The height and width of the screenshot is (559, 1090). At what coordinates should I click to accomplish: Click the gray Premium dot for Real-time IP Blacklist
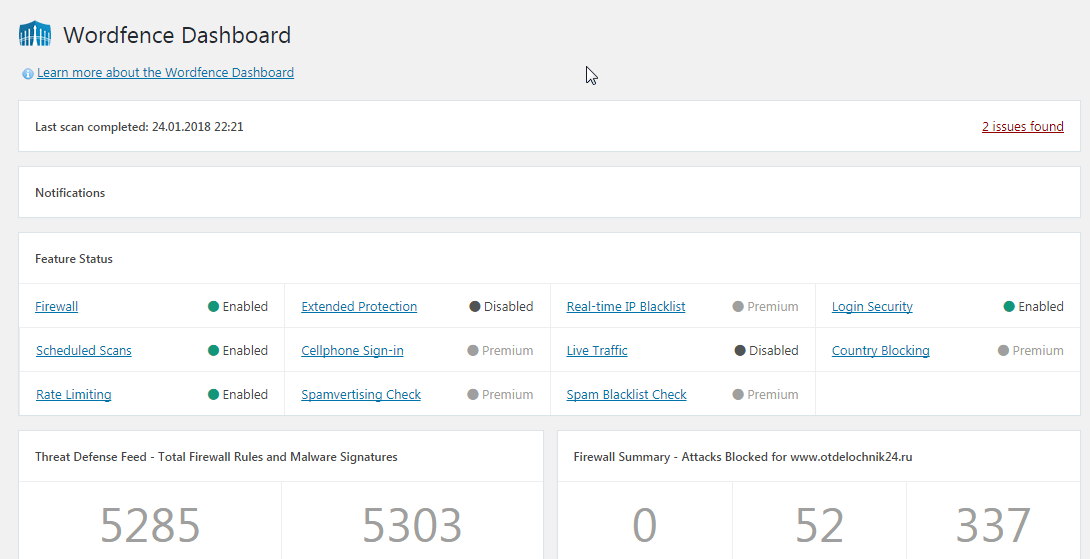738,307
